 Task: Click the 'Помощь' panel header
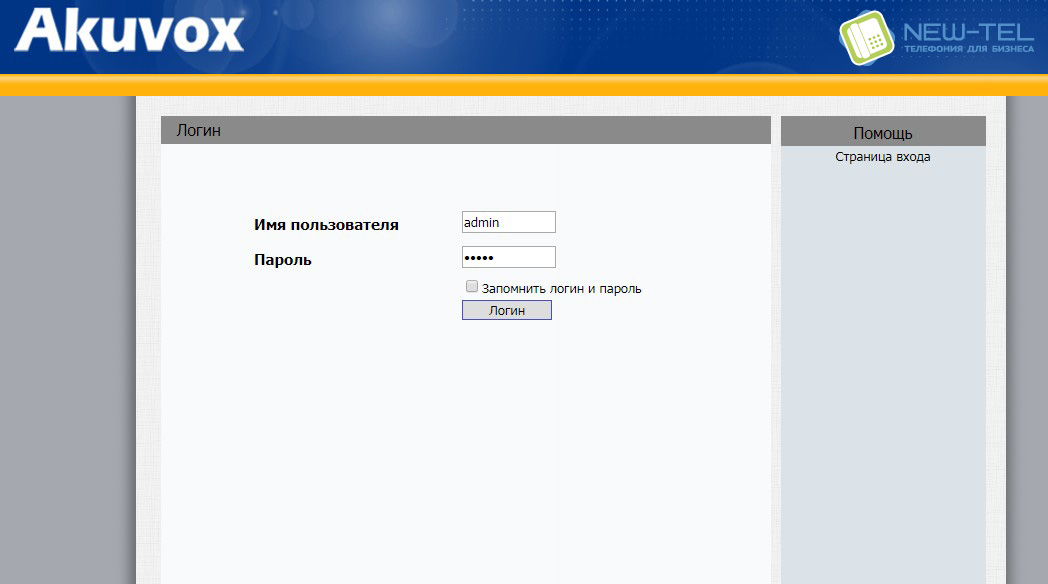coord(882,133)
